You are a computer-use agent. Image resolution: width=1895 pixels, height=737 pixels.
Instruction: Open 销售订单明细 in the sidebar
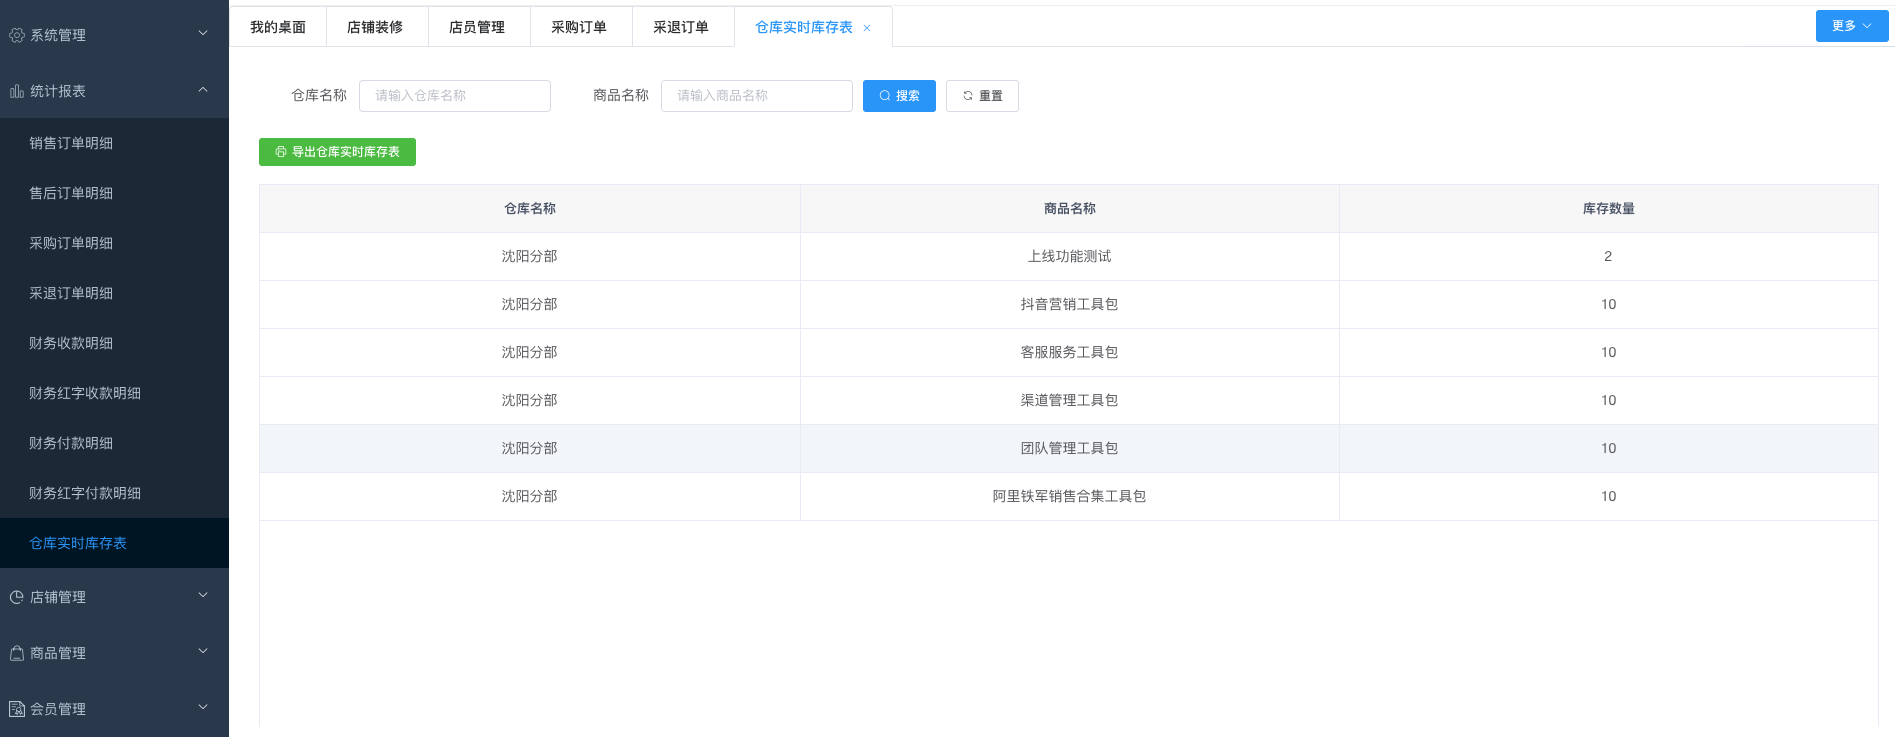click(x=114, y=143)
